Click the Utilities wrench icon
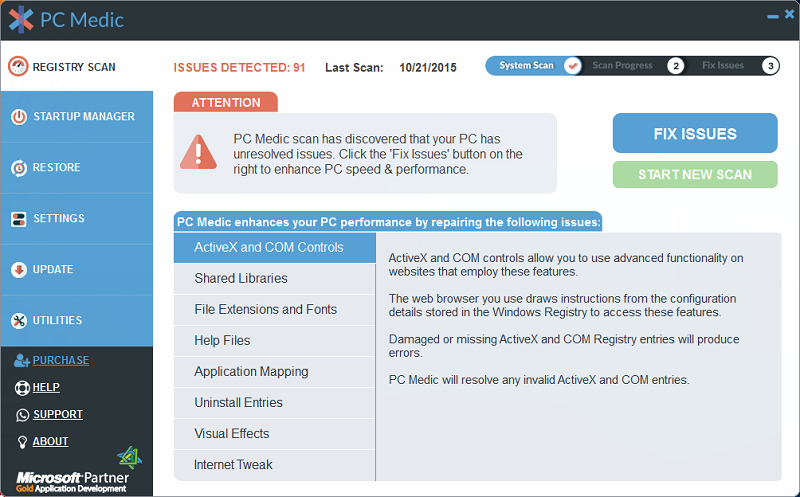Image resolution: width=800 pixels, height=497 pixels. (x=18, y=321)
